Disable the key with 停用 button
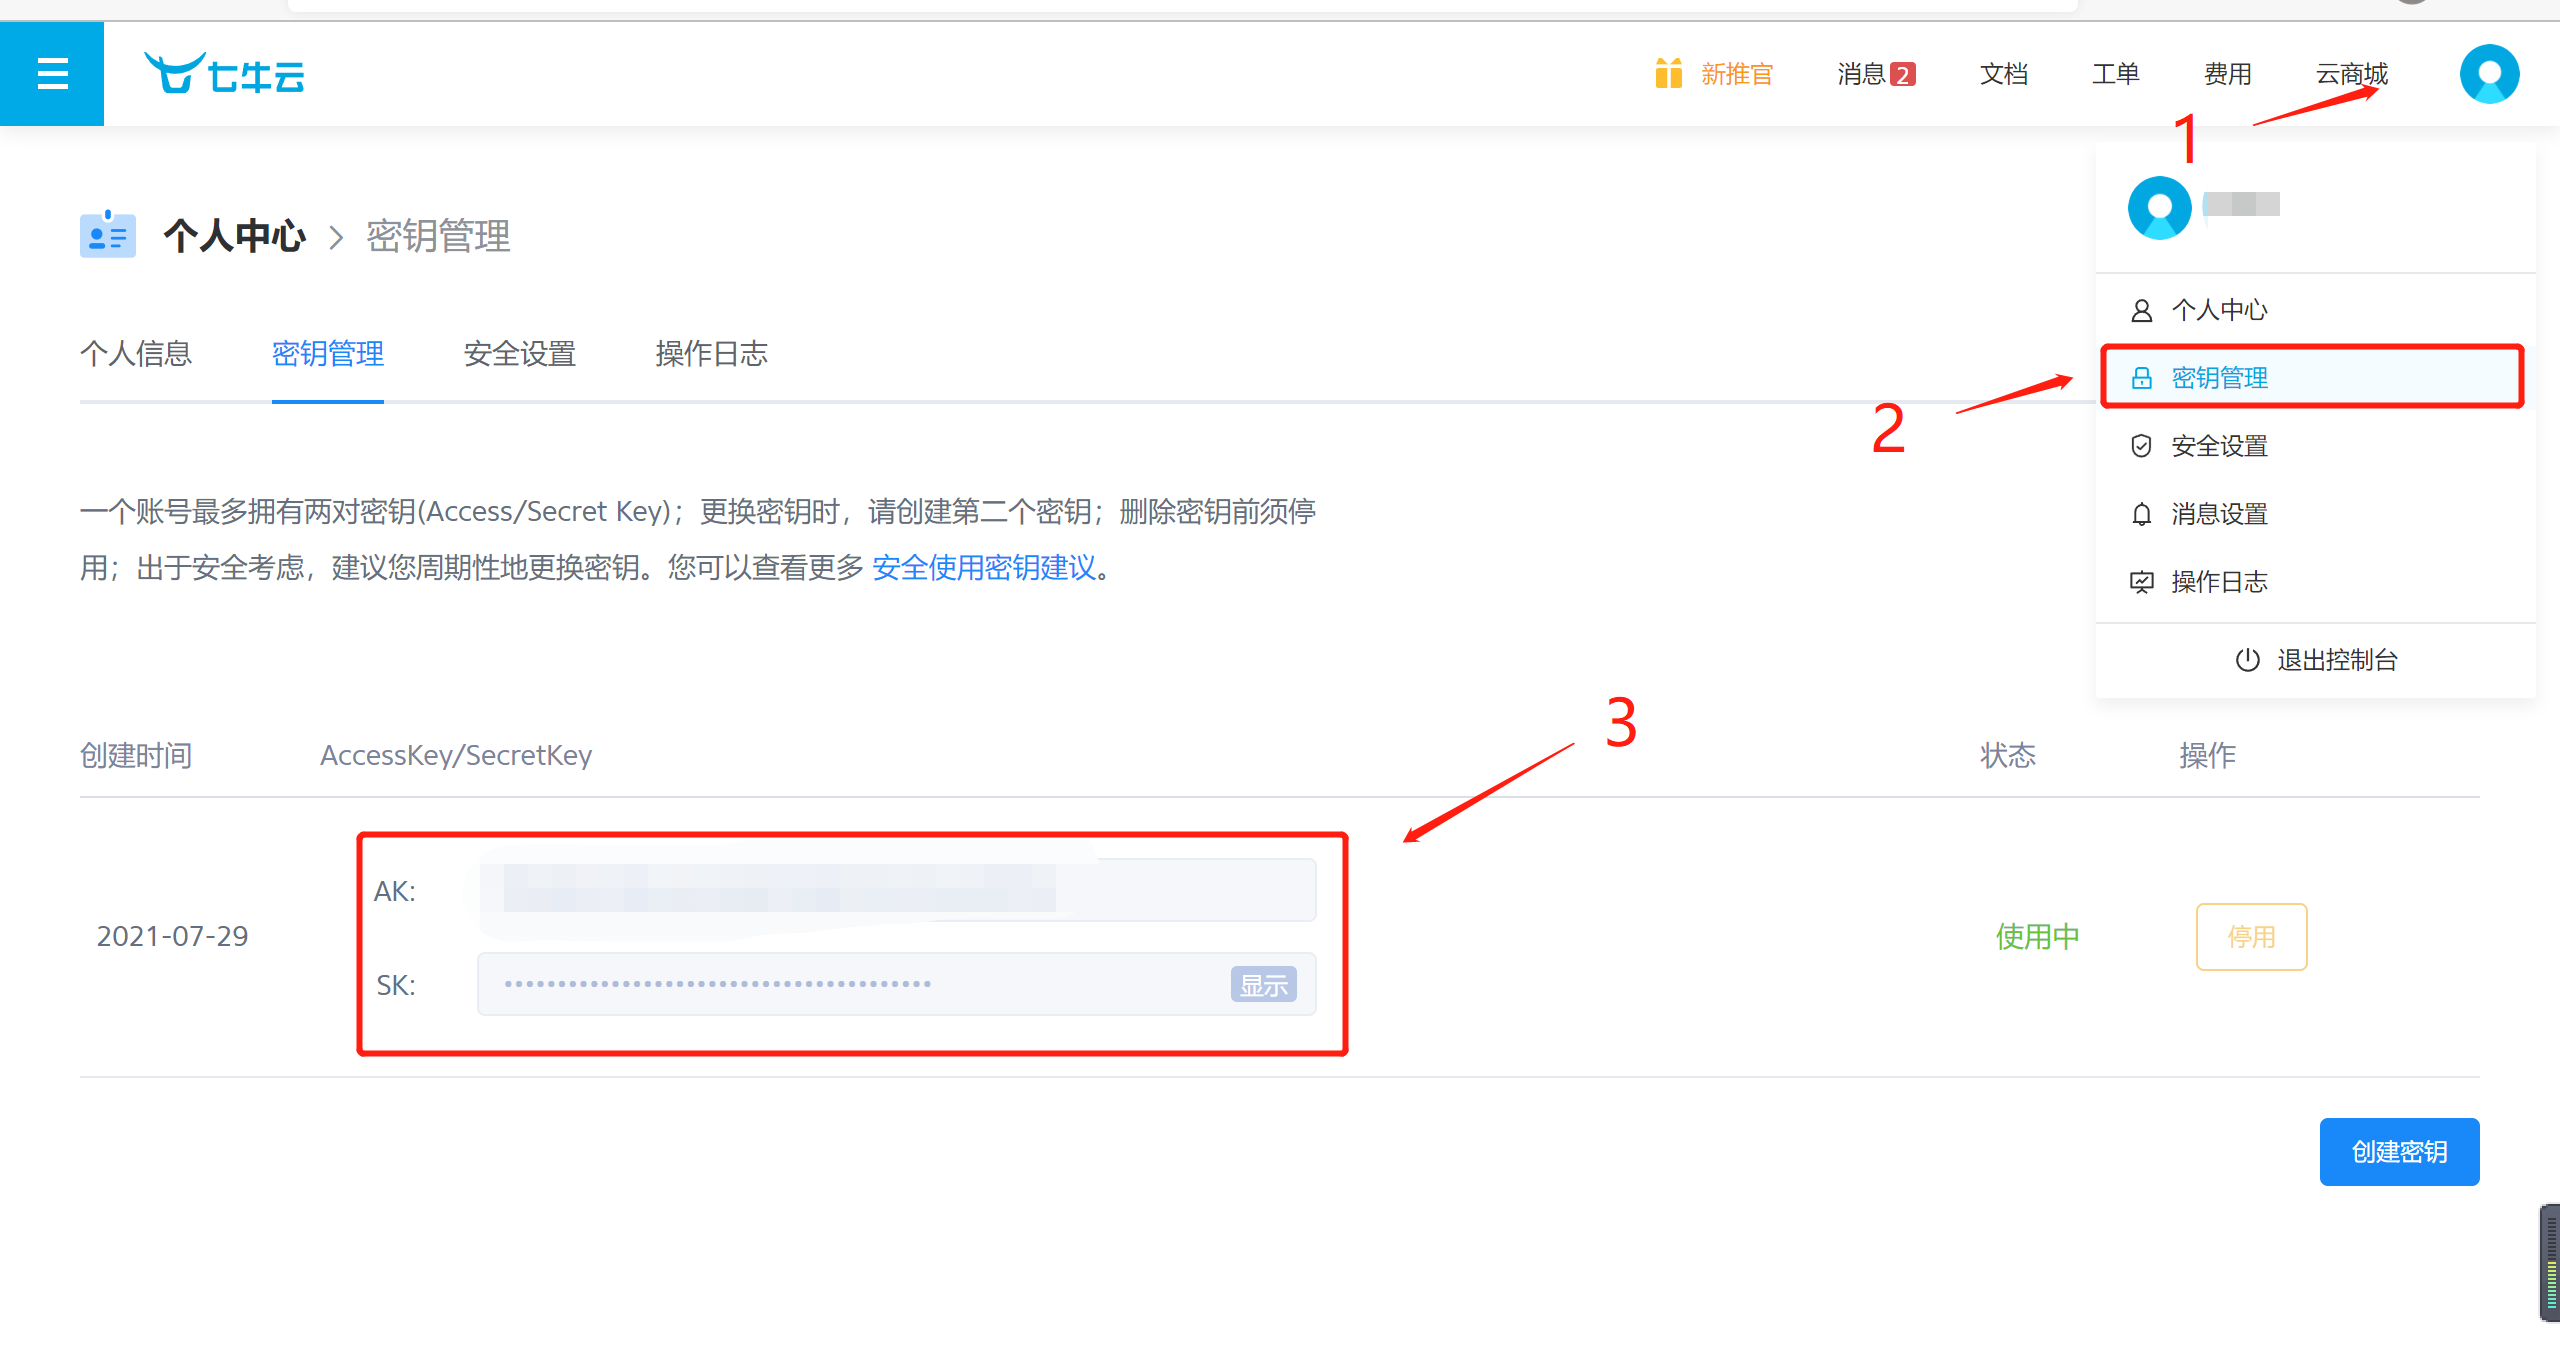2560x1356 pixels. pyautogui.click(x=2251, y=937)
